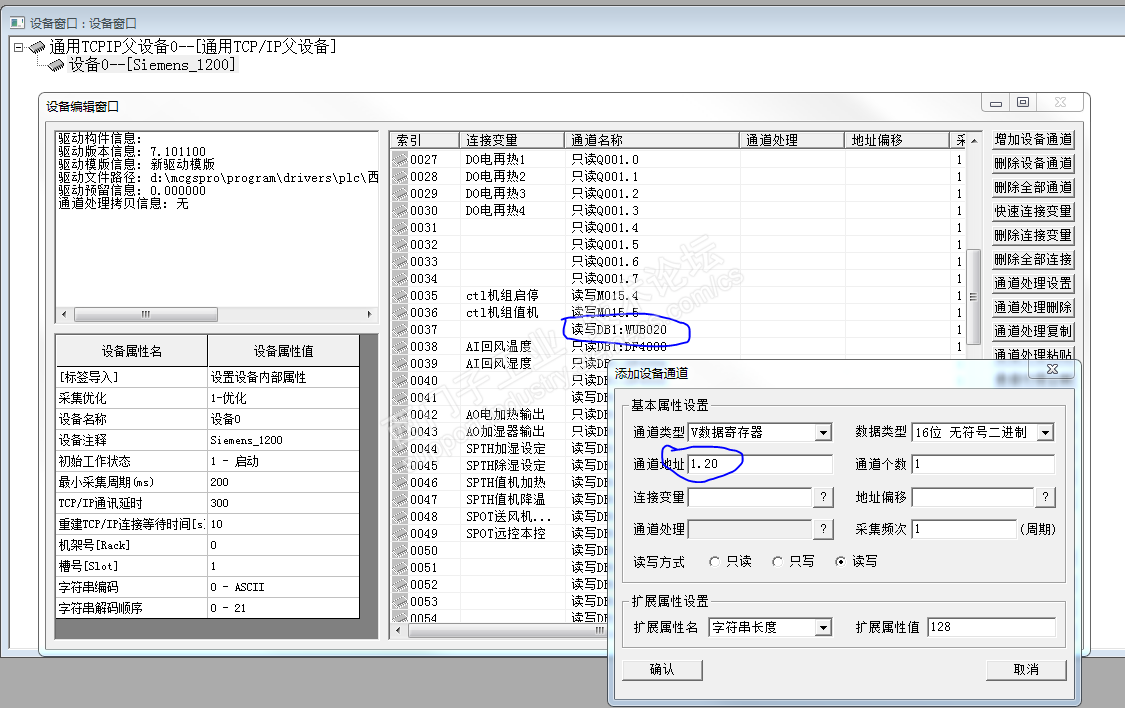This screenshot has height=708, width=1125.
Task: Click 通道处理复制 button
Action: (x=1033, y=331)
